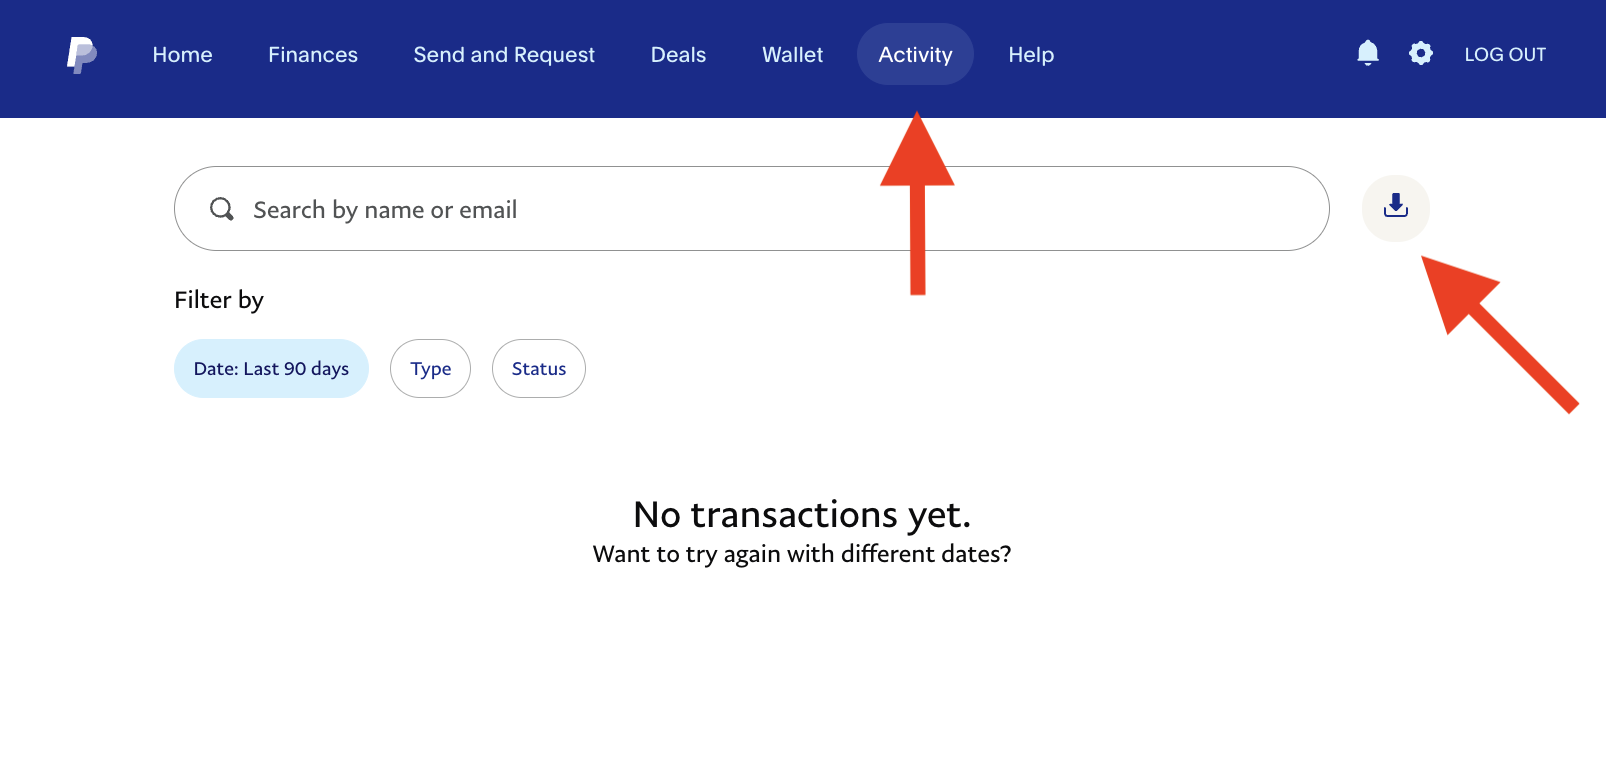
Task: Click the search by name or email field
Action: pos(700,209)
